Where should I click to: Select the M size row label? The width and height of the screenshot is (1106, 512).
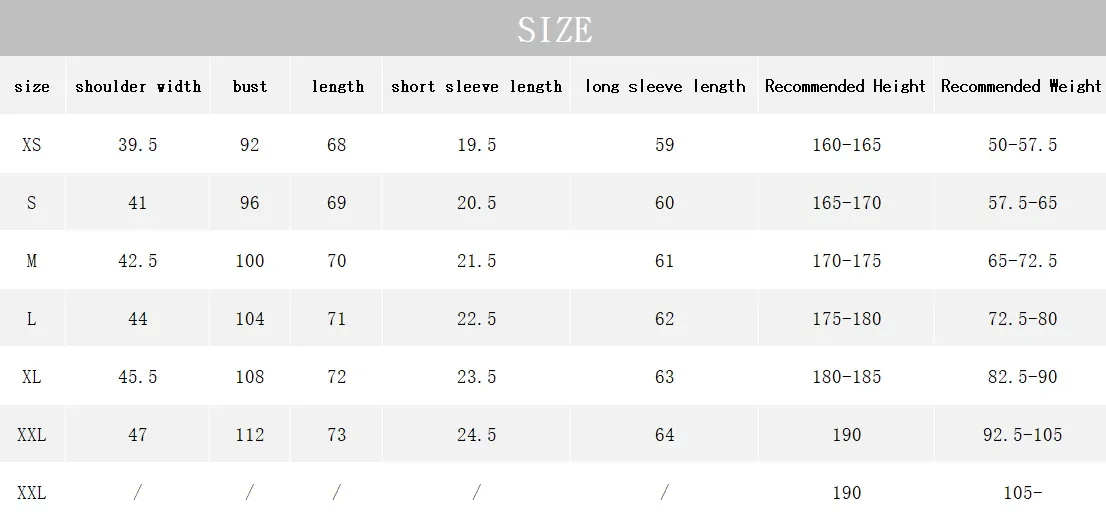pyautogui.click(x=32, y=261)
